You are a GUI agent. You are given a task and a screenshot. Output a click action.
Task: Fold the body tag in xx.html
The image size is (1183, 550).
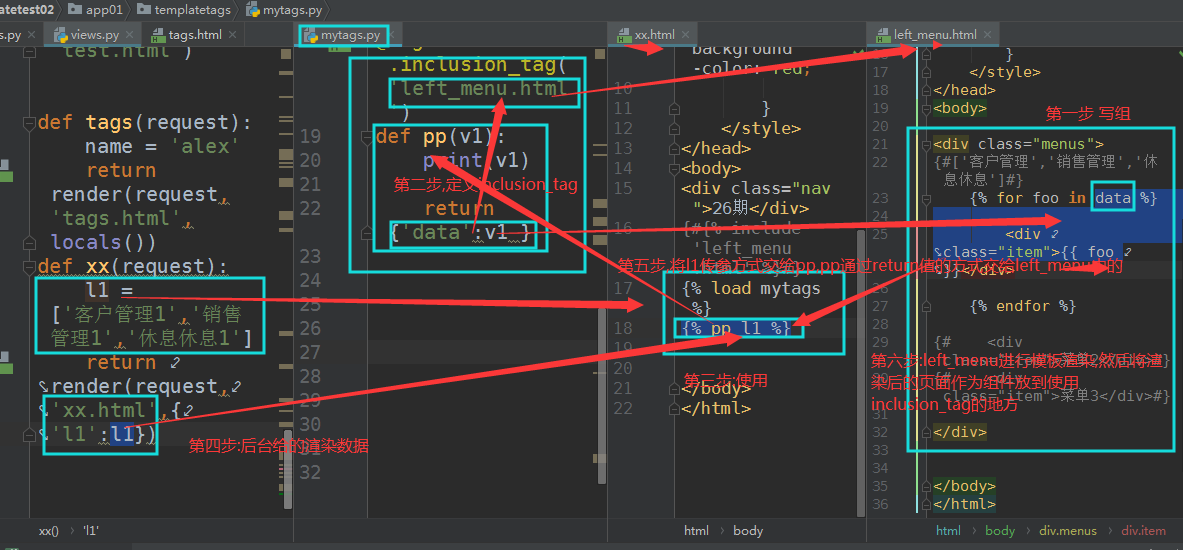675,169
